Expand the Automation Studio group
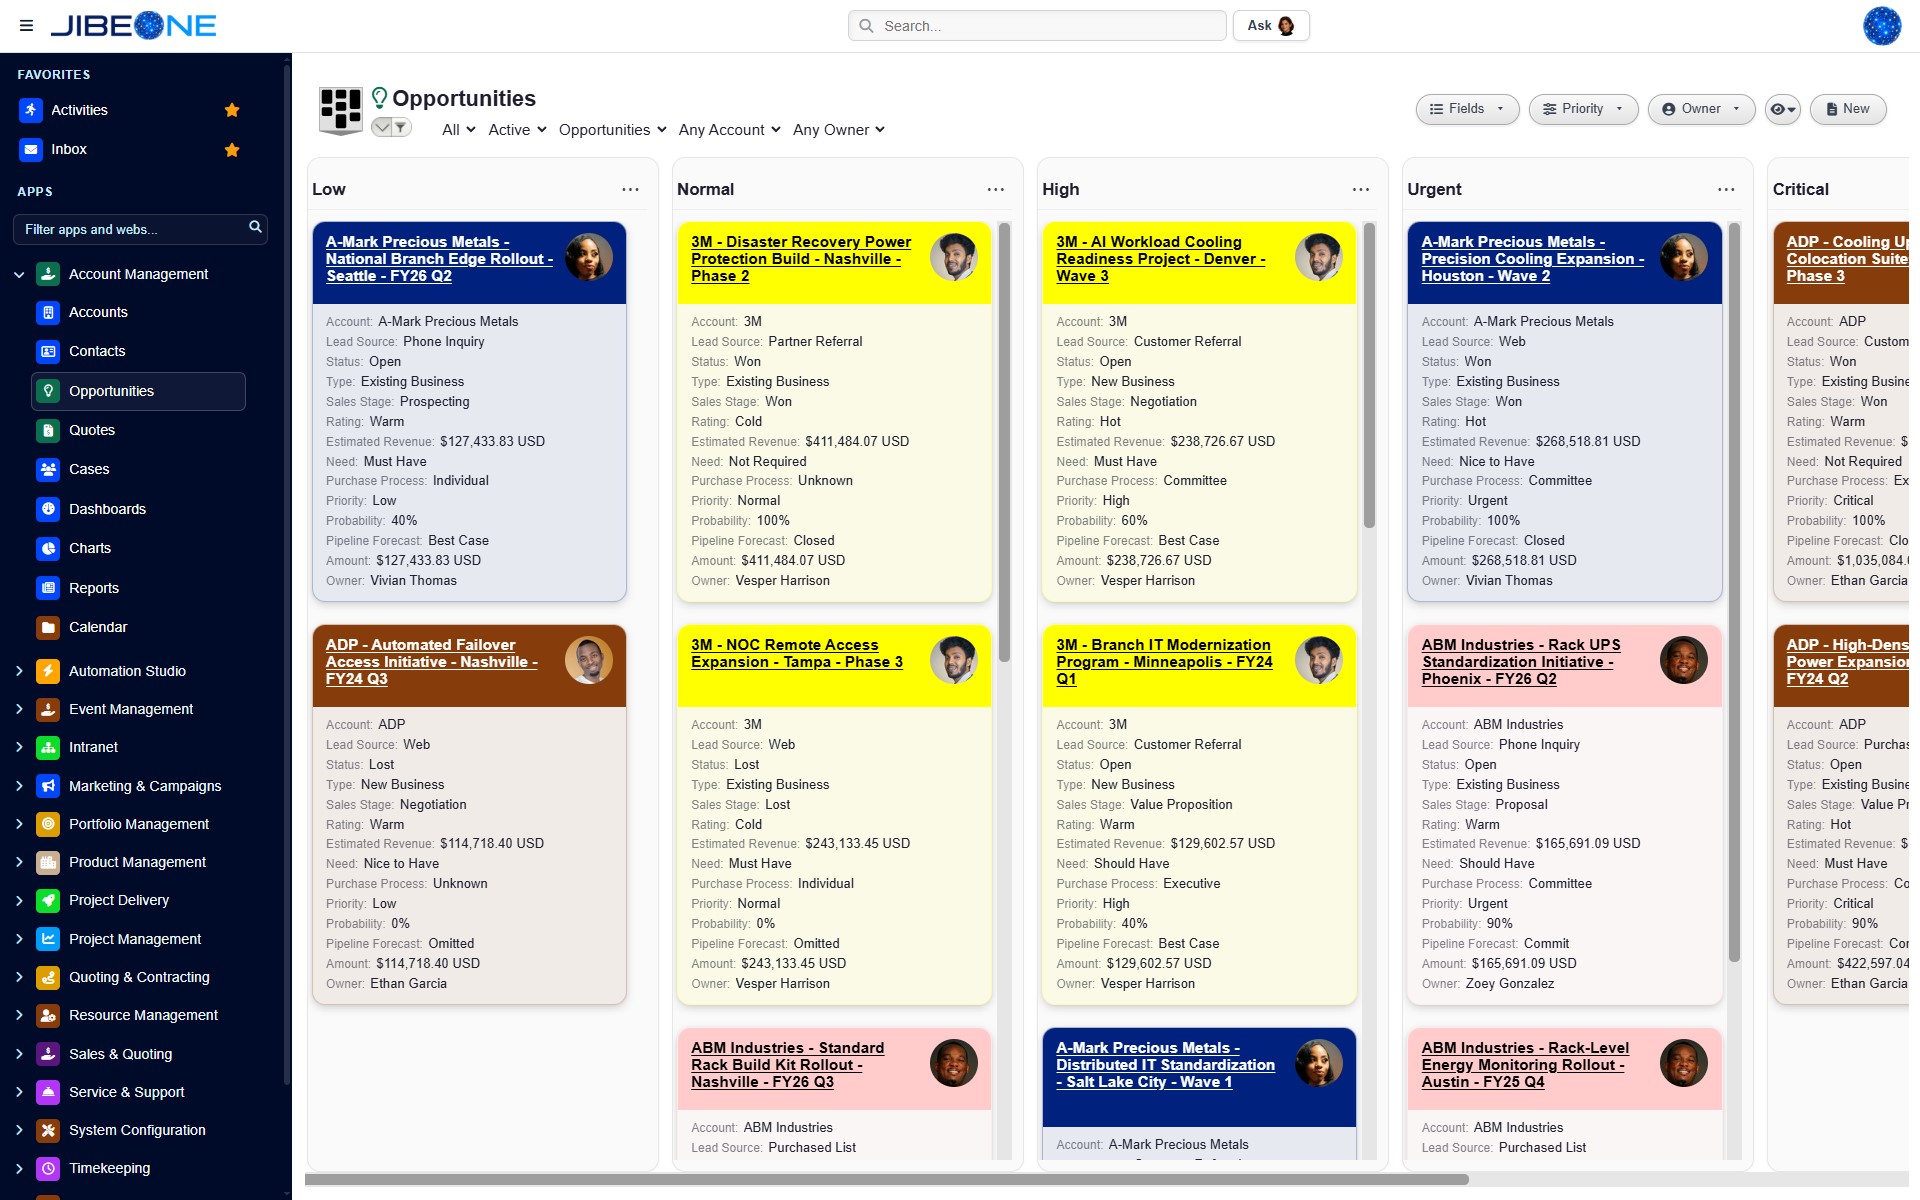 (19, 671)
